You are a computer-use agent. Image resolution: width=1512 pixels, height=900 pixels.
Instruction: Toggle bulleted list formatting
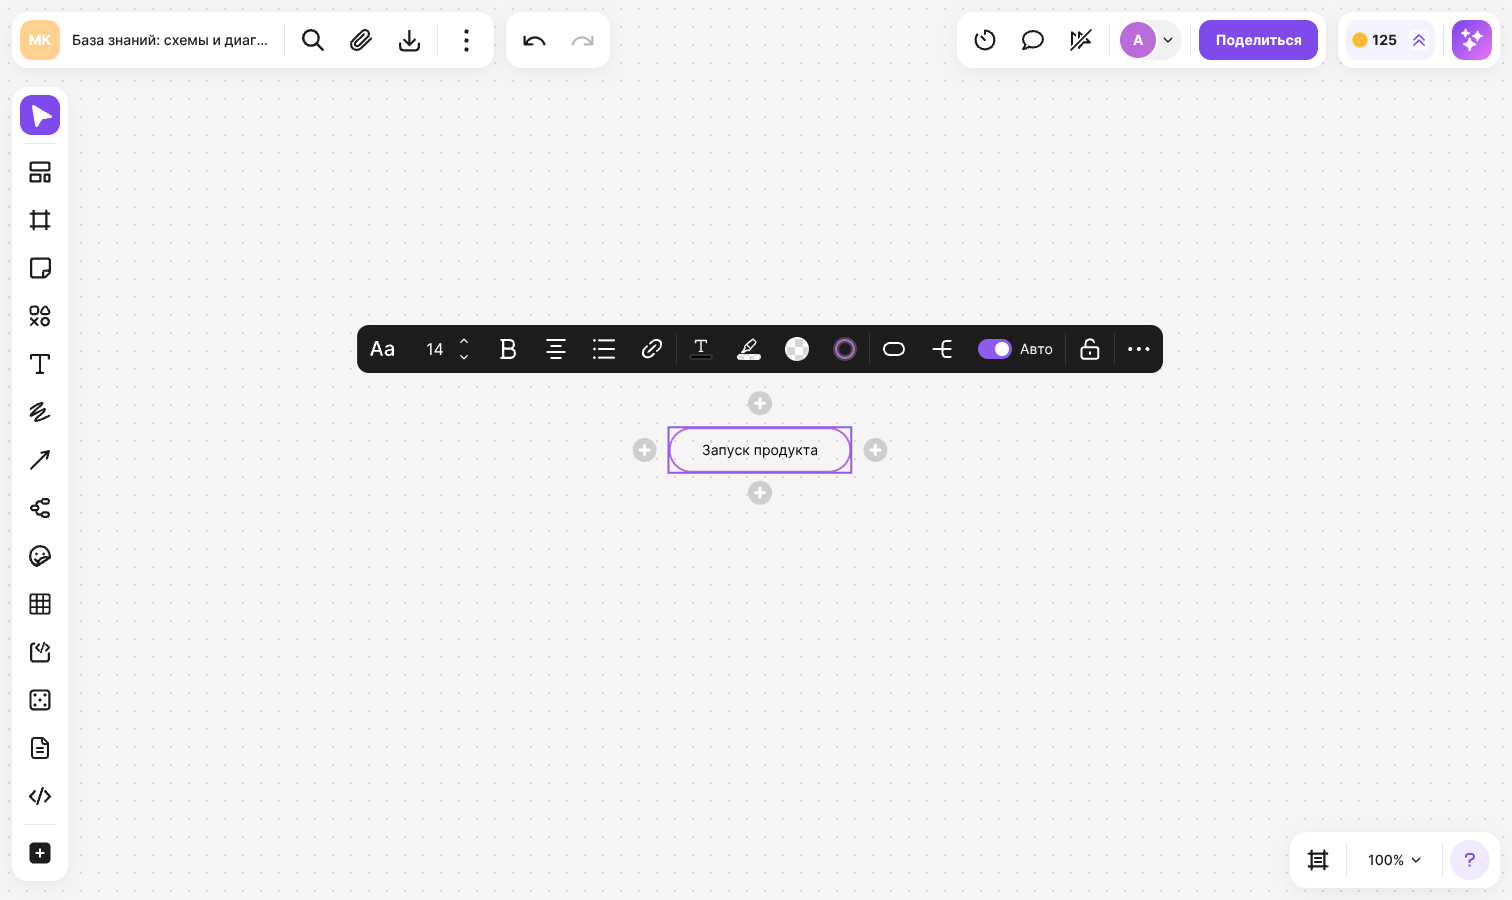coord(604,349)
